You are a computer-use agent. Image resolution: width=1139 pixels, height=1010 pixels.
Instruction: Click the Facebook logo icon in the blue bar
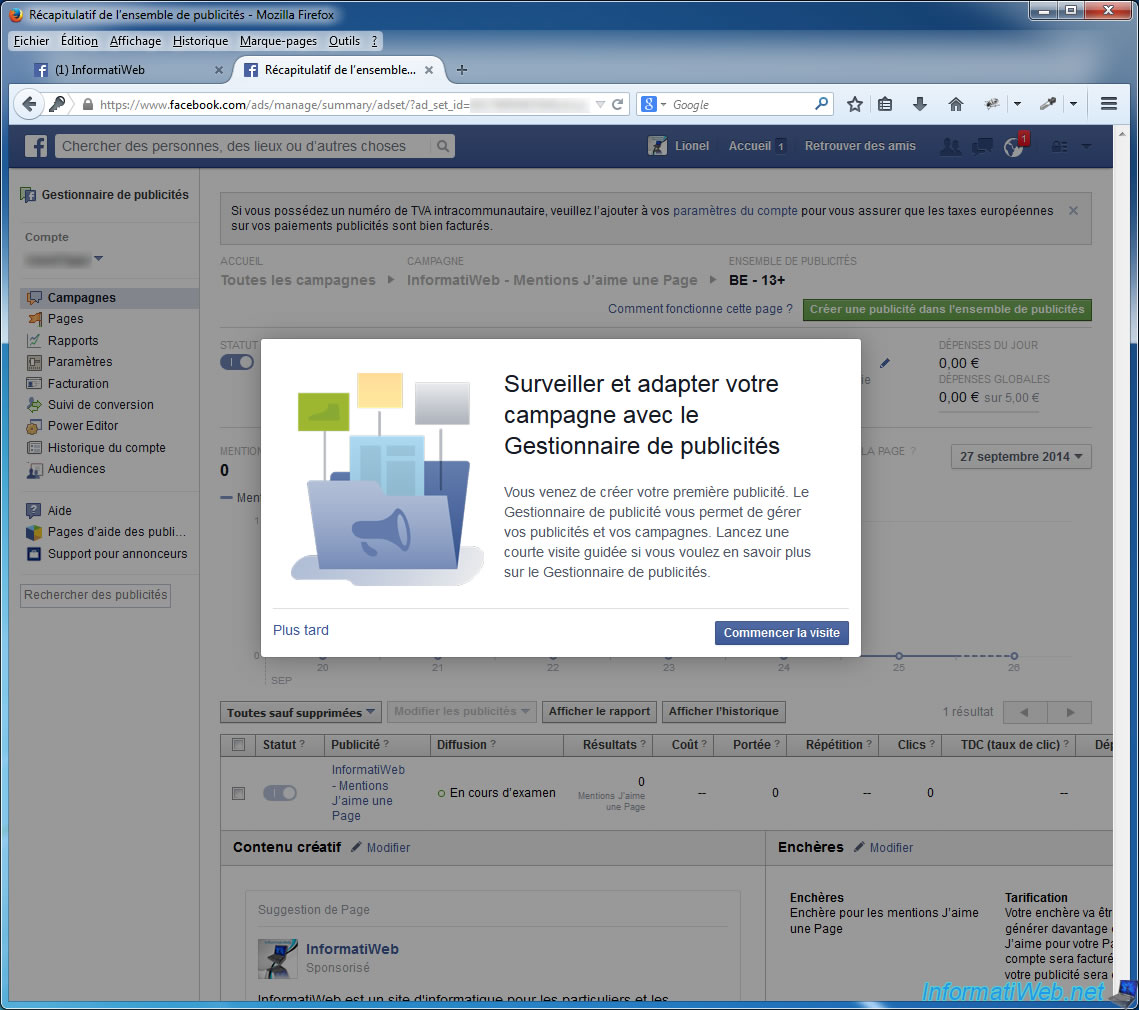coord(36,146)
